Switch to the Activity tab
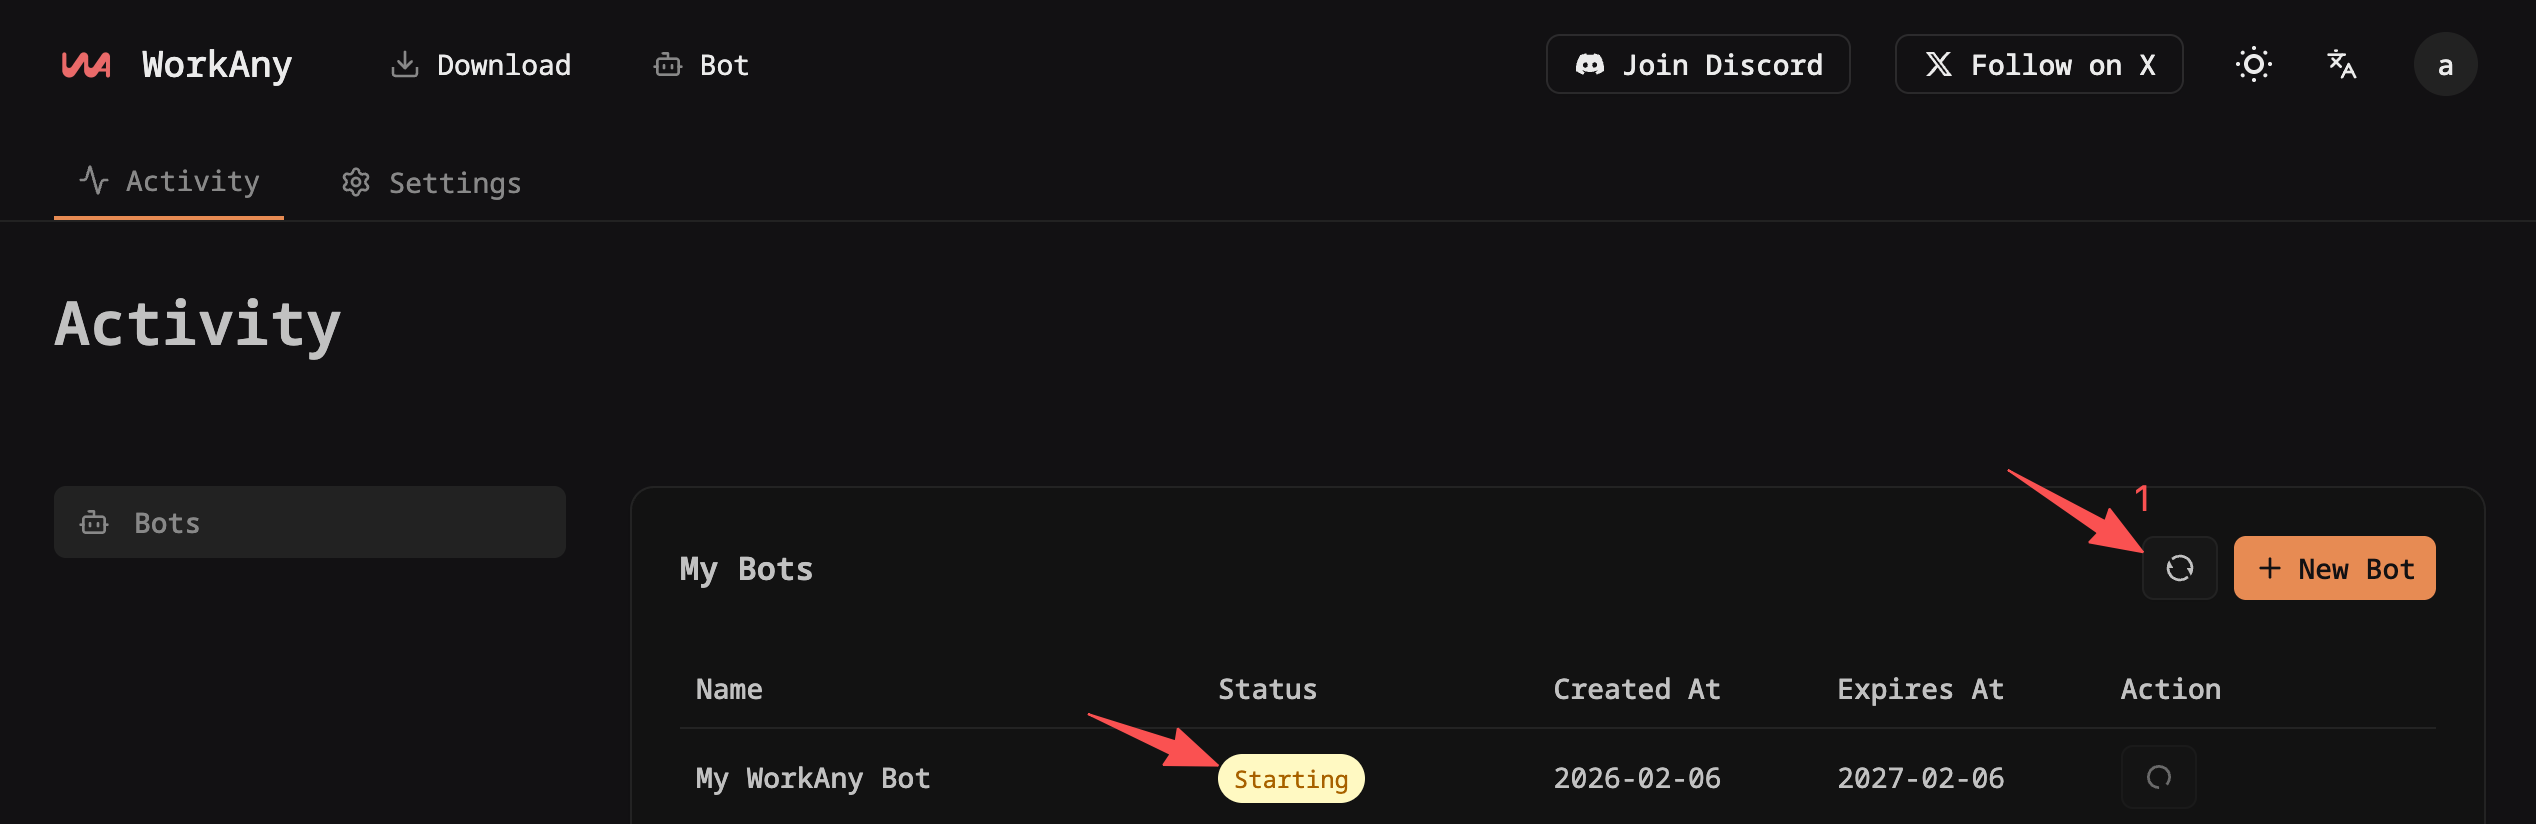2536x824 pixels. coord(169,181)
